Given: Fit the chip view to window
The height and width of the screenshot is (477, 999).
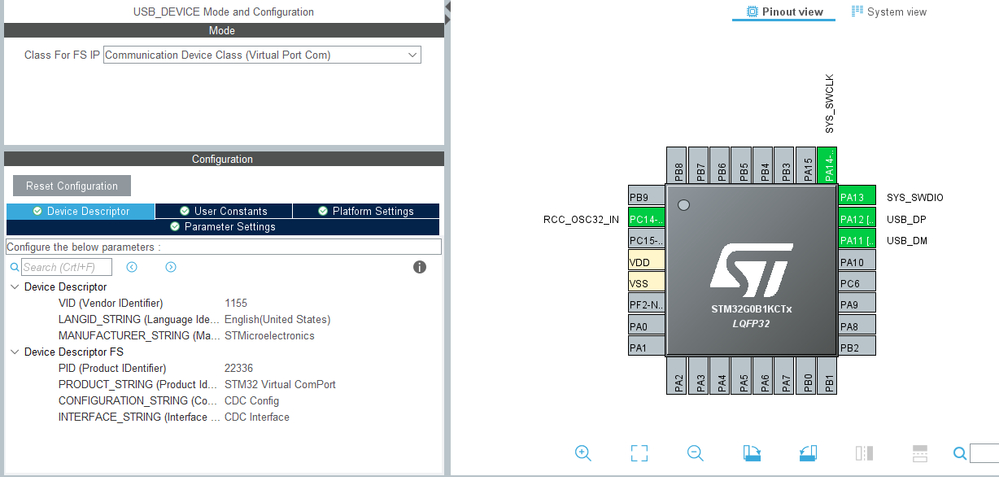Looking at the screenshot, I should coord(639,453).
